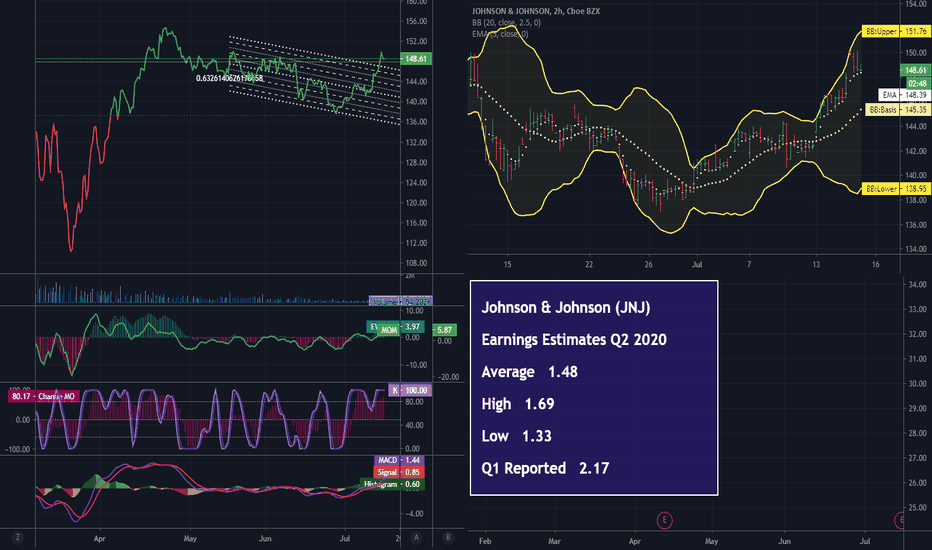
Task: Select the BB:Lower 138.98 price label
Action: pos(896,188)
